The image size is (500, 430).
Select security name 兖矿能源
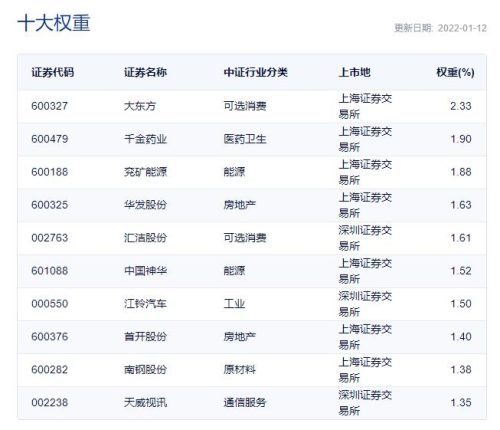pos(145,172)
